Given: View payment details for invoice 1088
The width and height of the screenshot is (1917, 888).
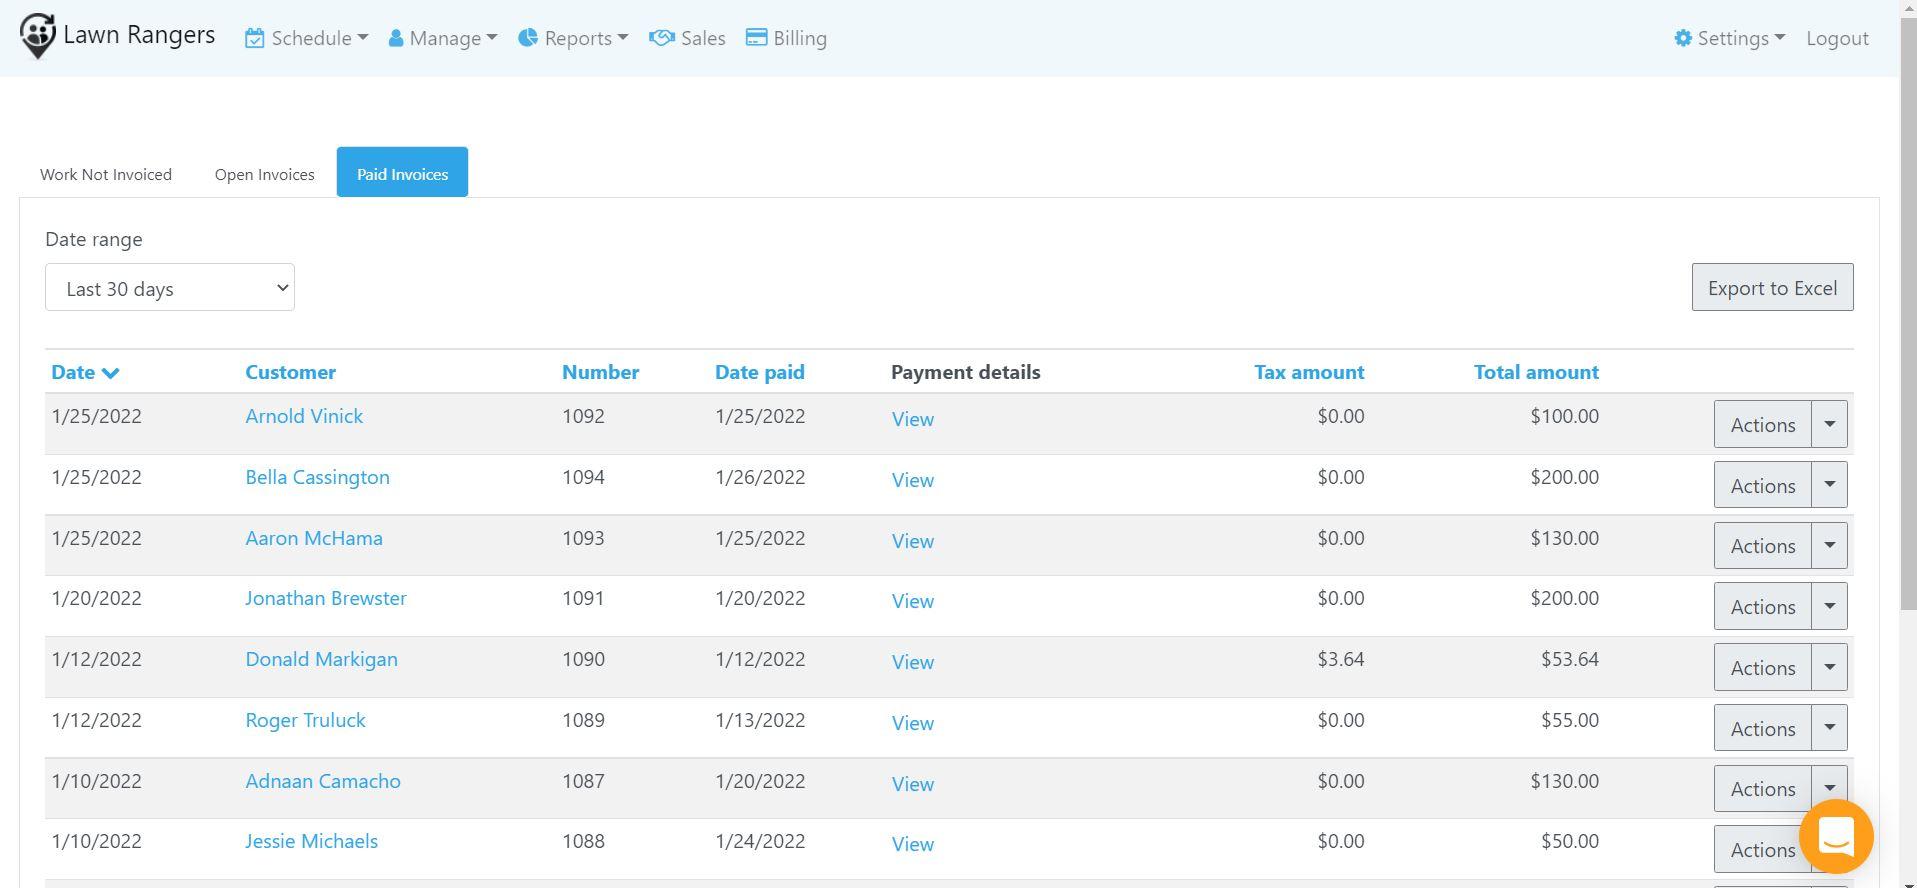Looking at the screenshot, I should pyautogui.click(x=912, y=844).
